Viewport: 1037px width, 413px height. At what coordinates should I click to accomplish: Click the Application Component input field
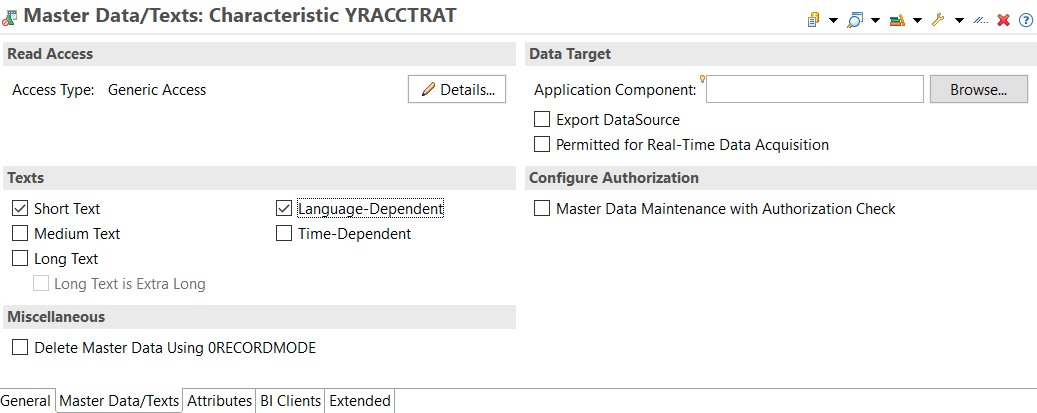pyautogui.click(x=815, y=90)
